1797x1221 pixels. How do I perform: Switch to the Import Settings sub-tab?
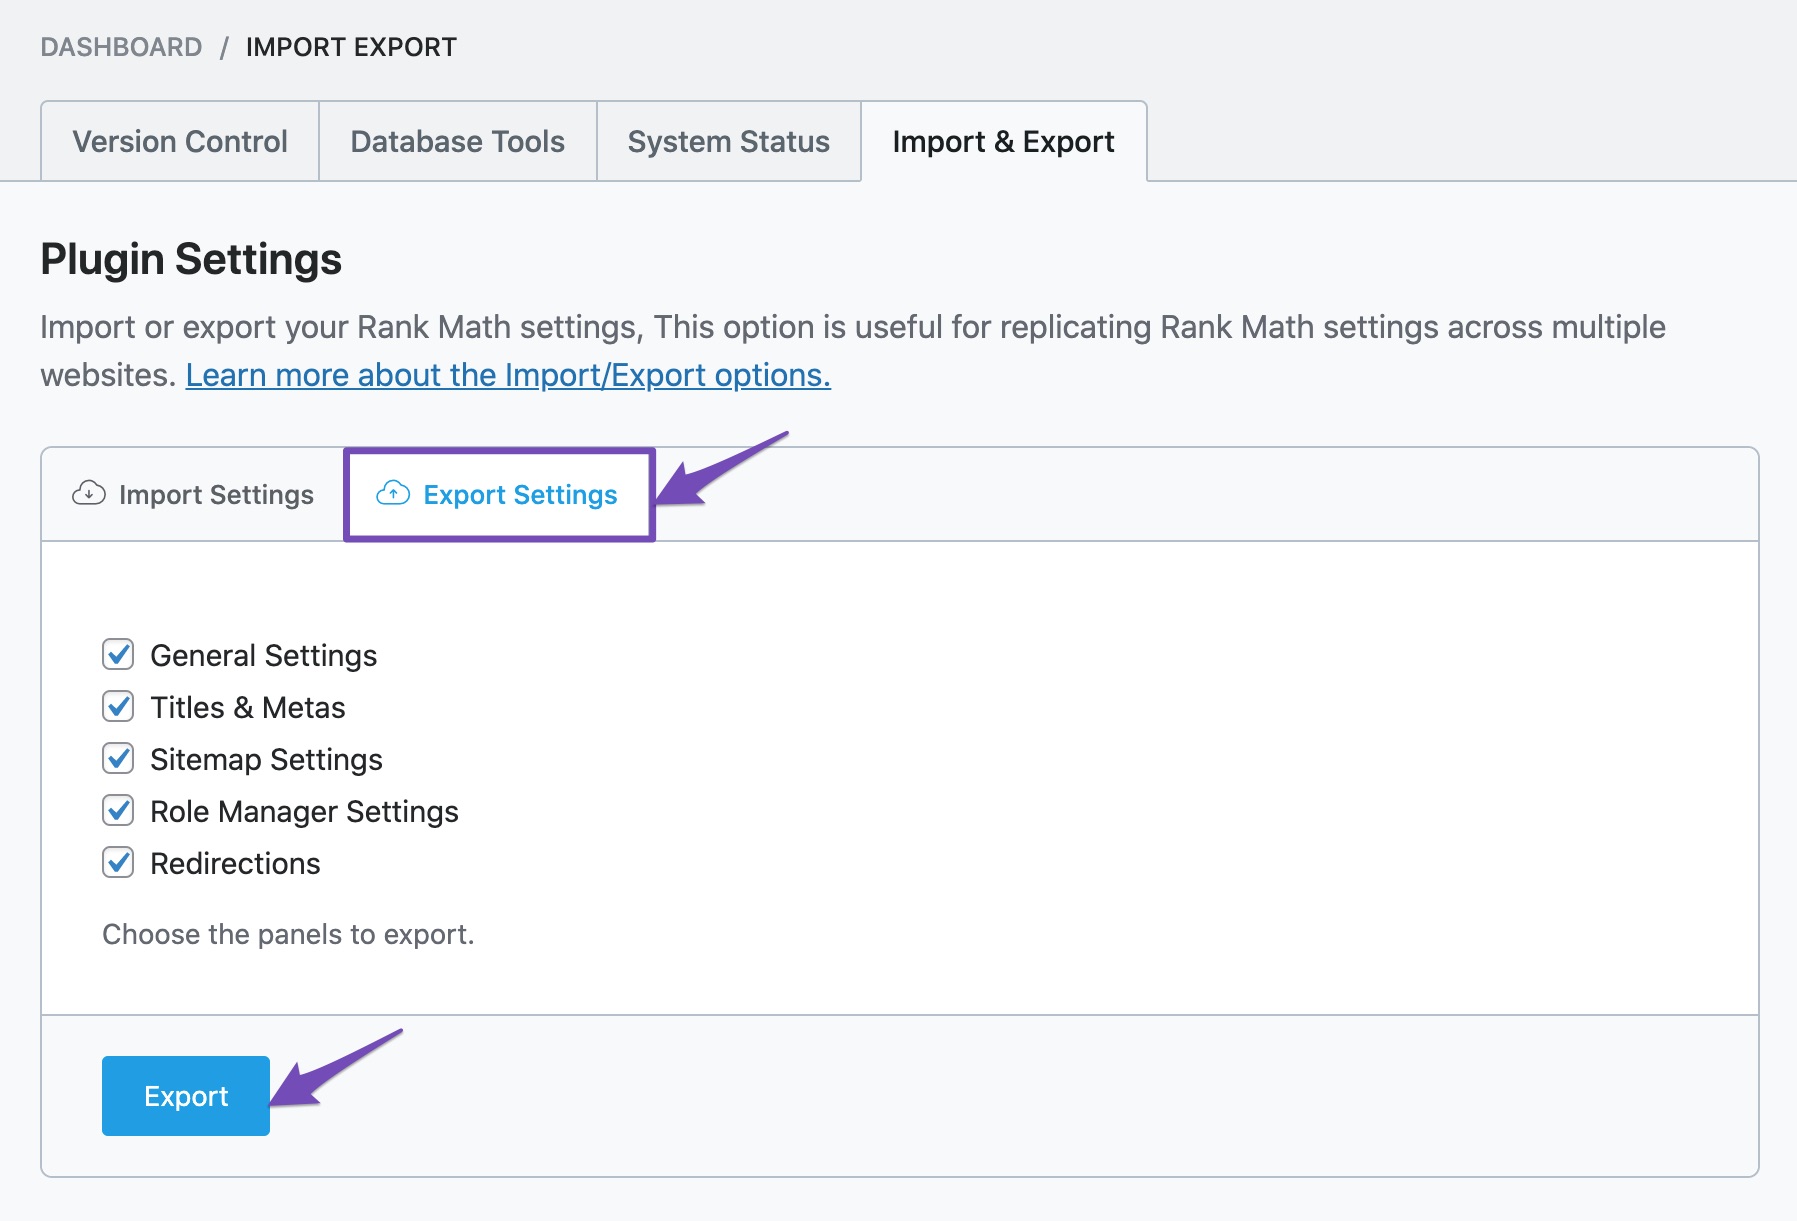tap(193, 494)
